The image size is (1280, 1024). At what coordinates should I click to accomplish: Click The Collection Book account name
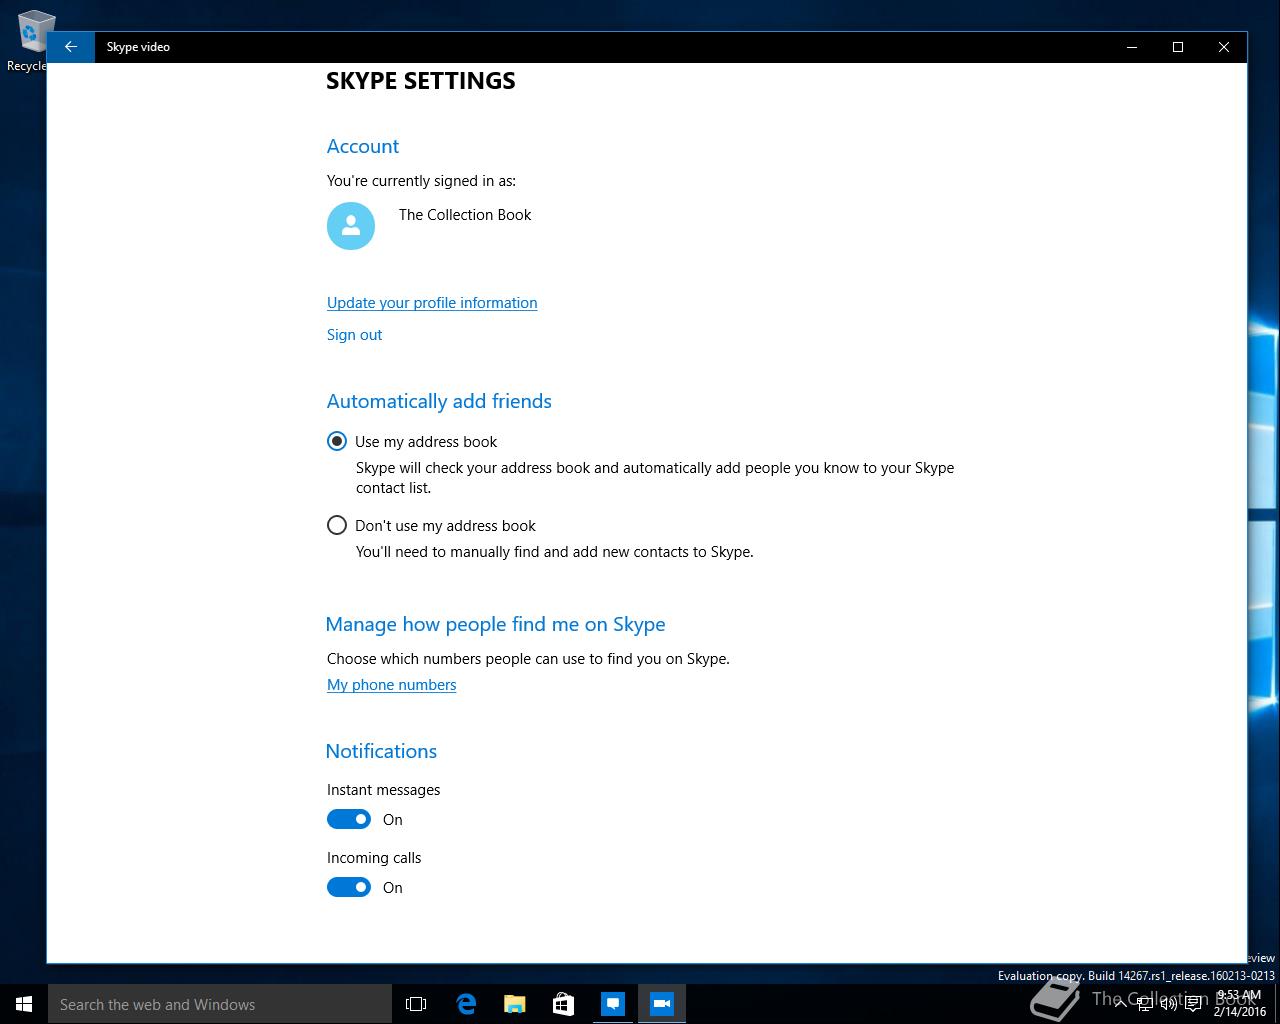click(465, 215)
